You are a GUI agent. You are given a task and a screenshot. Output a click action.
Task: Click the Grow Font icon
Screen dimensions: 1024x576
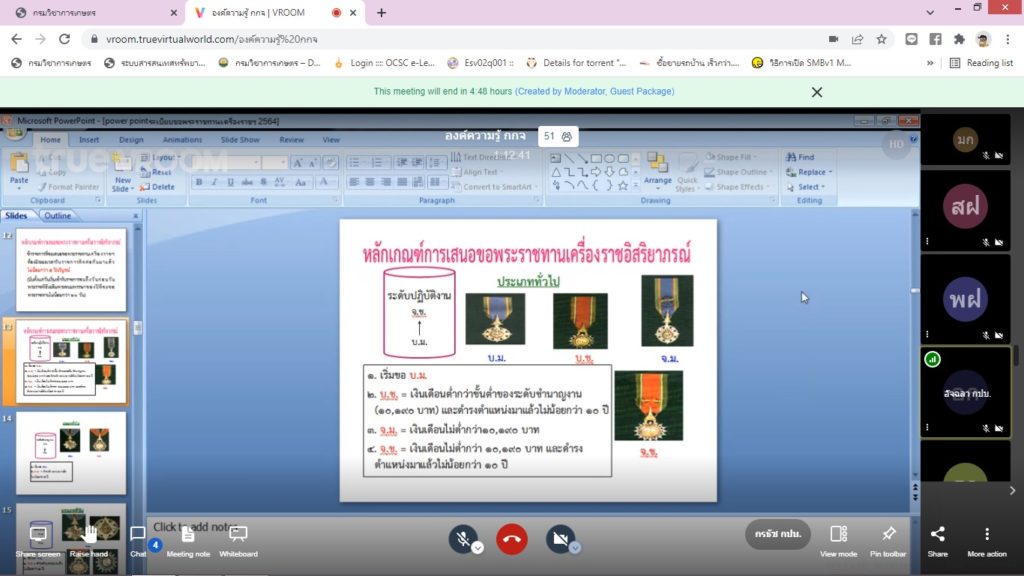click(x=297, y=163)
